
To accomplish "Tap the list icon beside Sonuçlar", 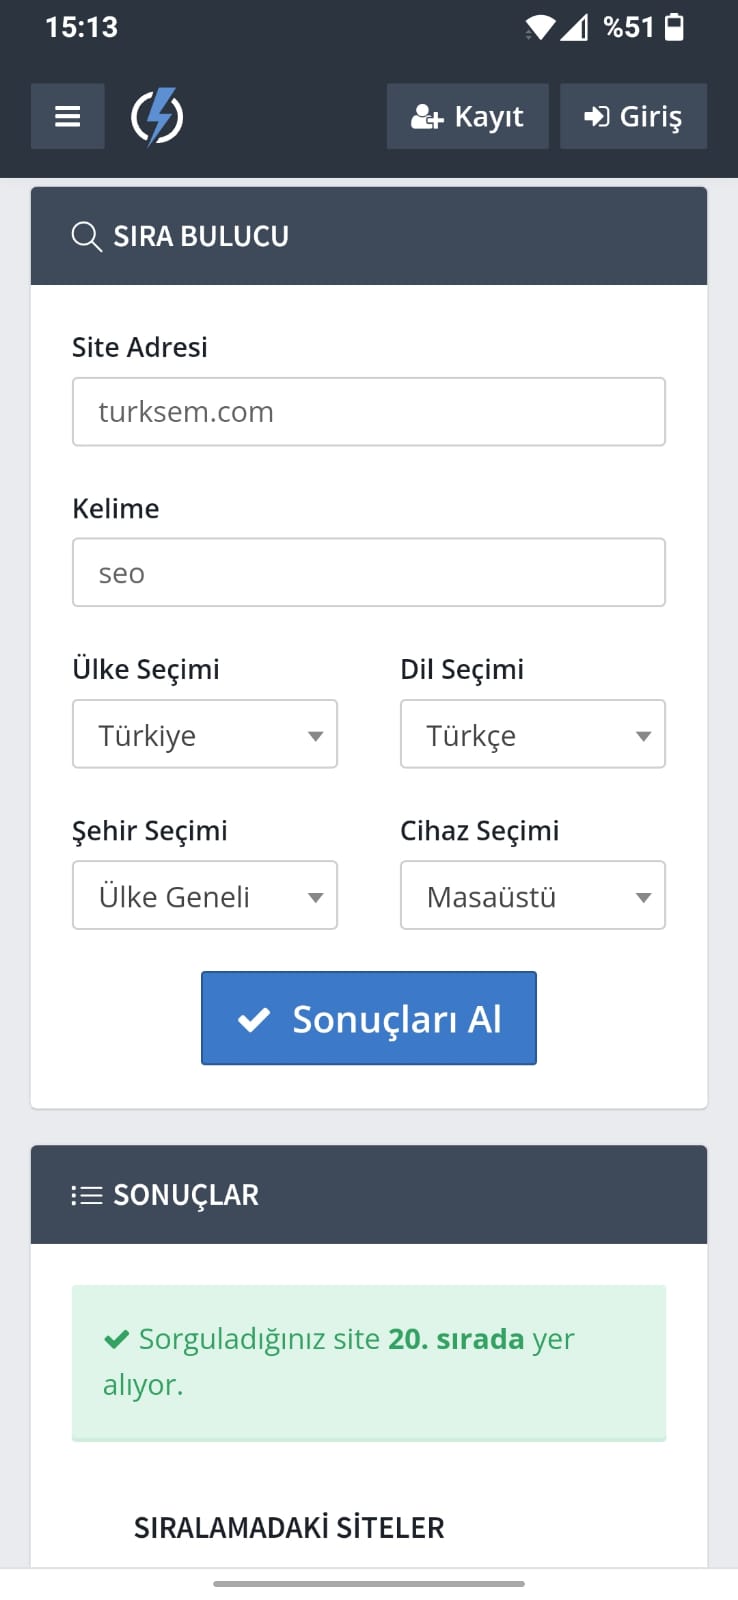I will [87, 1195].
